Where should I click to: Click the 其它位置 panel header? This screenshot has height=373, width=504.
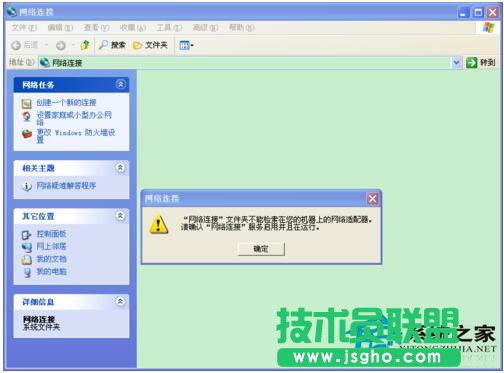click(x=71, y=216)
